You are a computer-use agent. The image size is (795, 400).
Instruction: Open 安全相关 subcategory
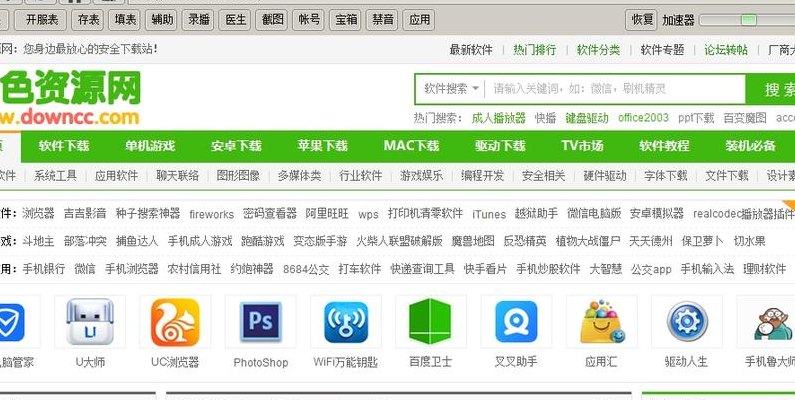[544, 176]
